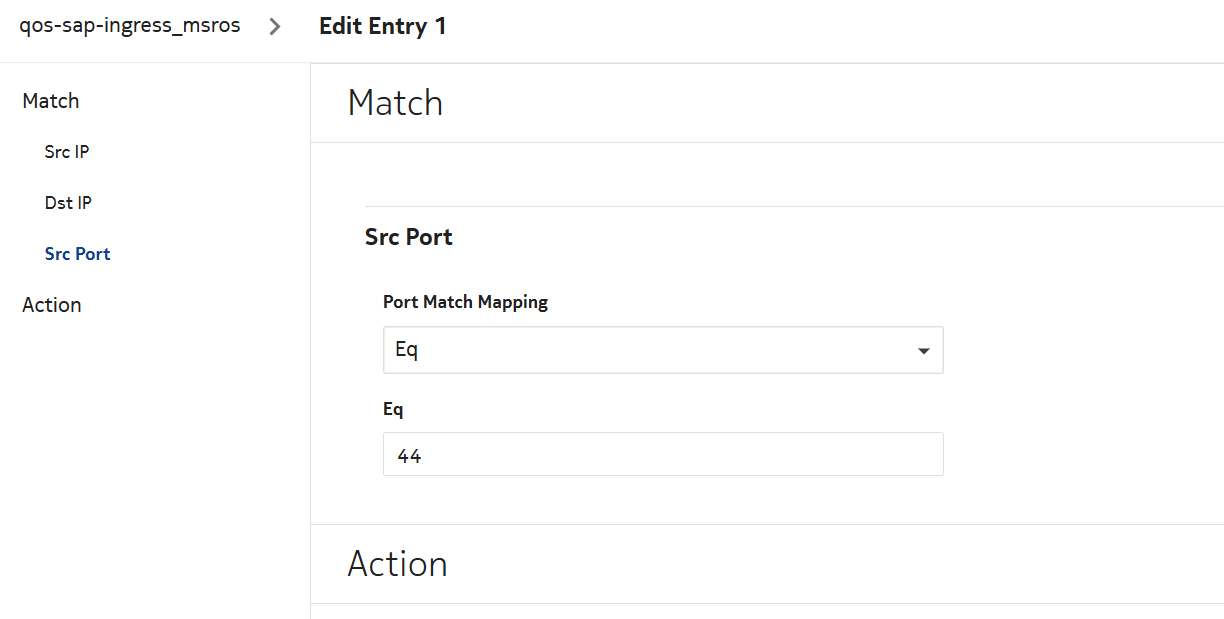Select Src Port in the sidebar
The height and width of the screenshot is (619, 1224).
pos(78,254)
